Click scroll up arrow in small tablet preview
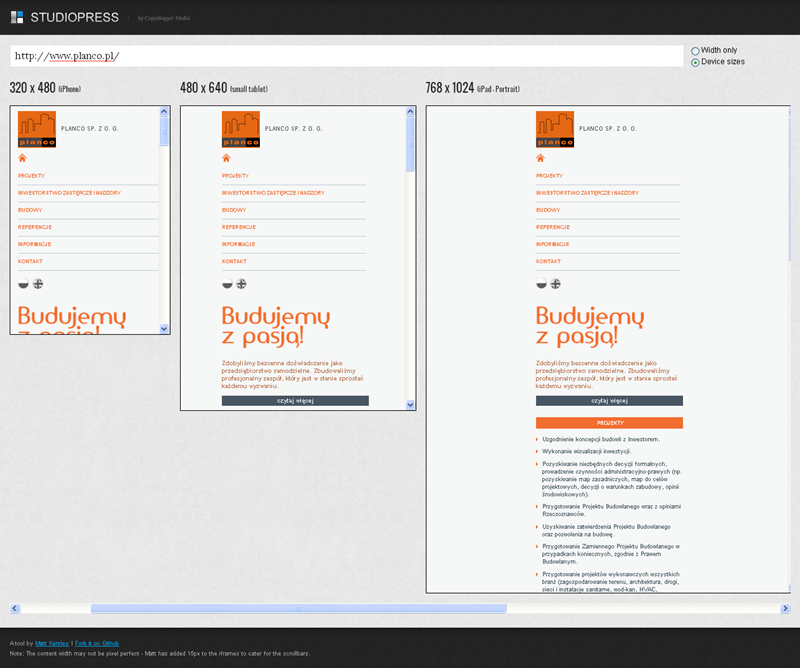 pos(410,111)
